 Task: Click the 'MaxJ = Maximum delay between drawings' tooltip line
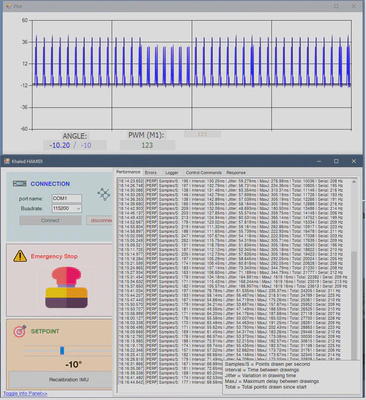pyautogui.click(x=272, y=381)
